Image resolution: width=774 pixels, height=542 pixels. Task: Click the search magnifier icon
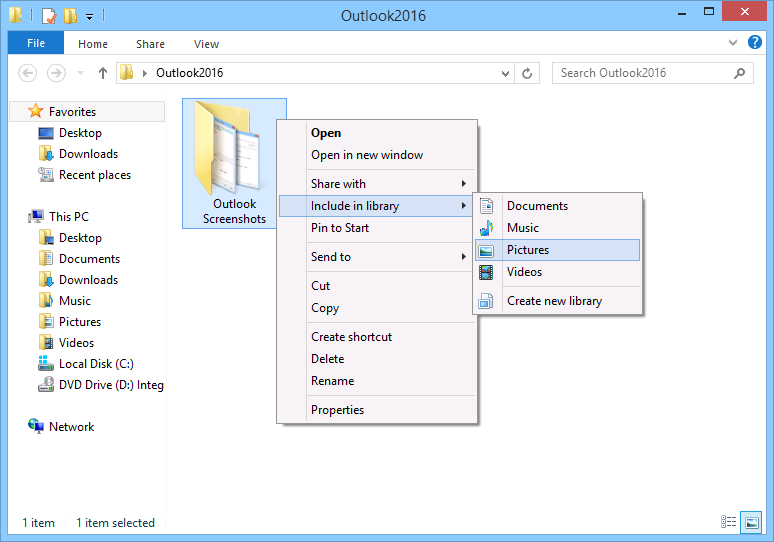tap(740, 73)
